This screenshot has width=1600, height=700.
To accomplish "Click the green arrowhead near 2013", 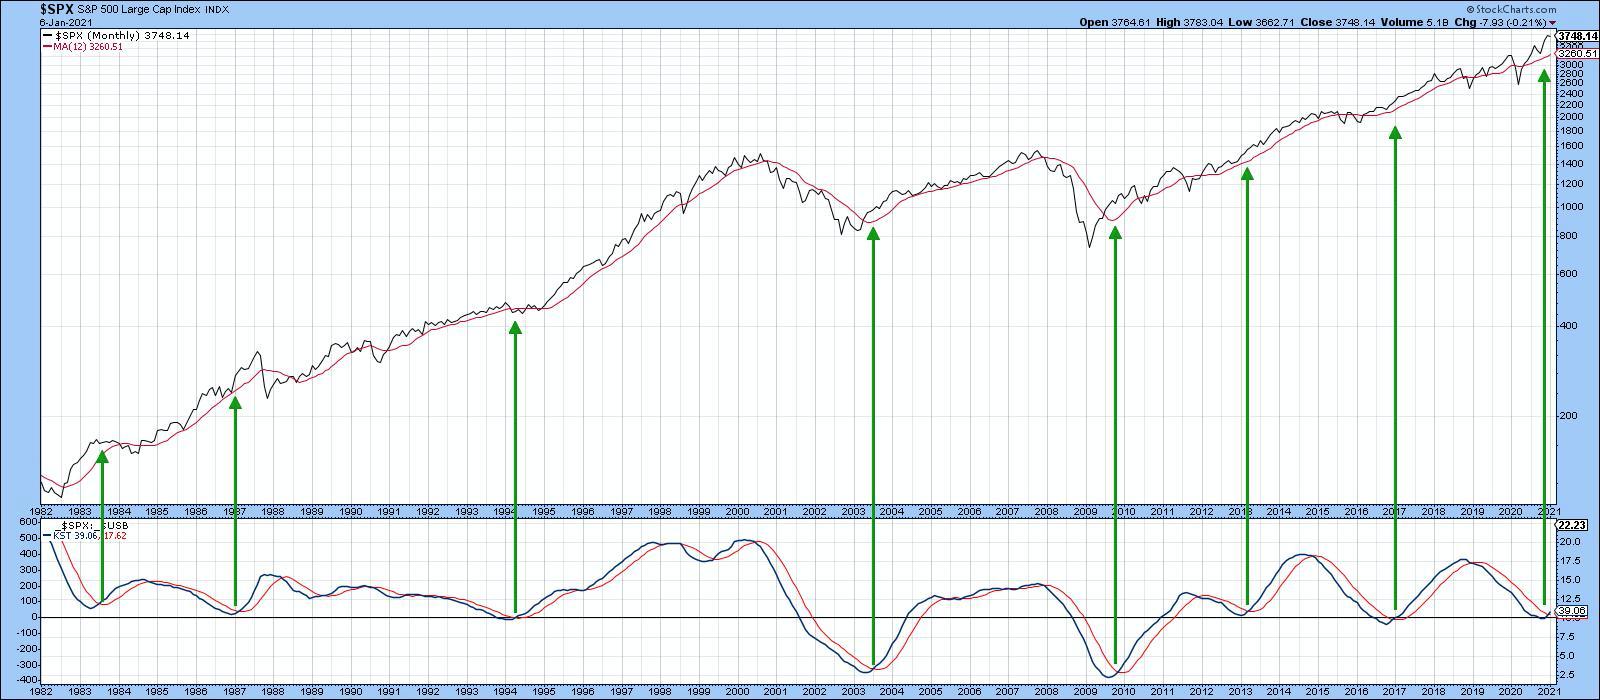I will click(x=1247, y=175).
